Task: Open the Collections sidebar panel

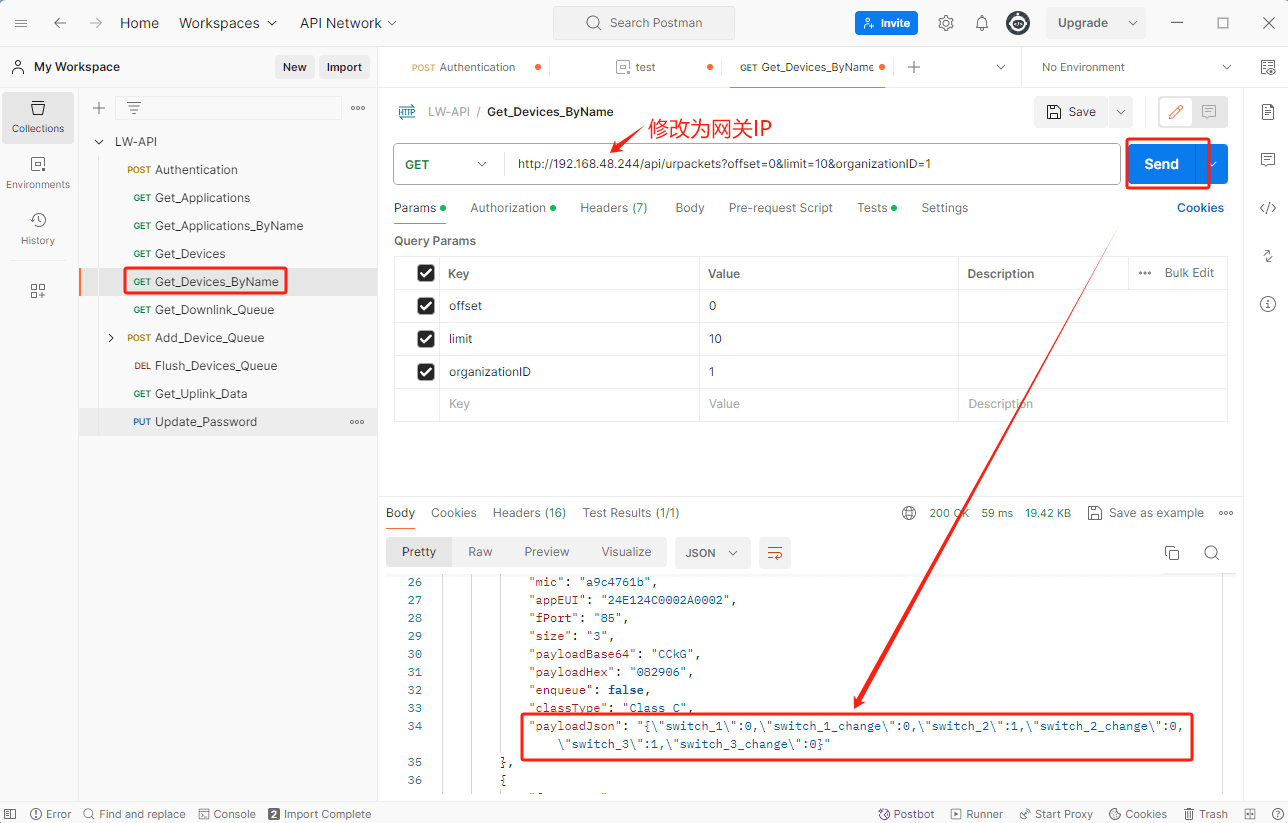Action: 38,117
